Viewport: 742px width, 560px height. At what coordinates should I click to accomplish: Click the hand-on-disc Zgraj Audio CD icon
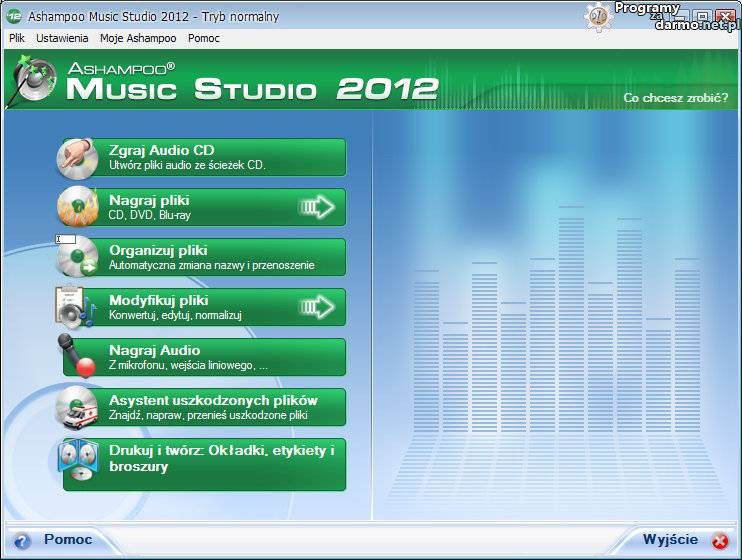(x=77, y=158)
